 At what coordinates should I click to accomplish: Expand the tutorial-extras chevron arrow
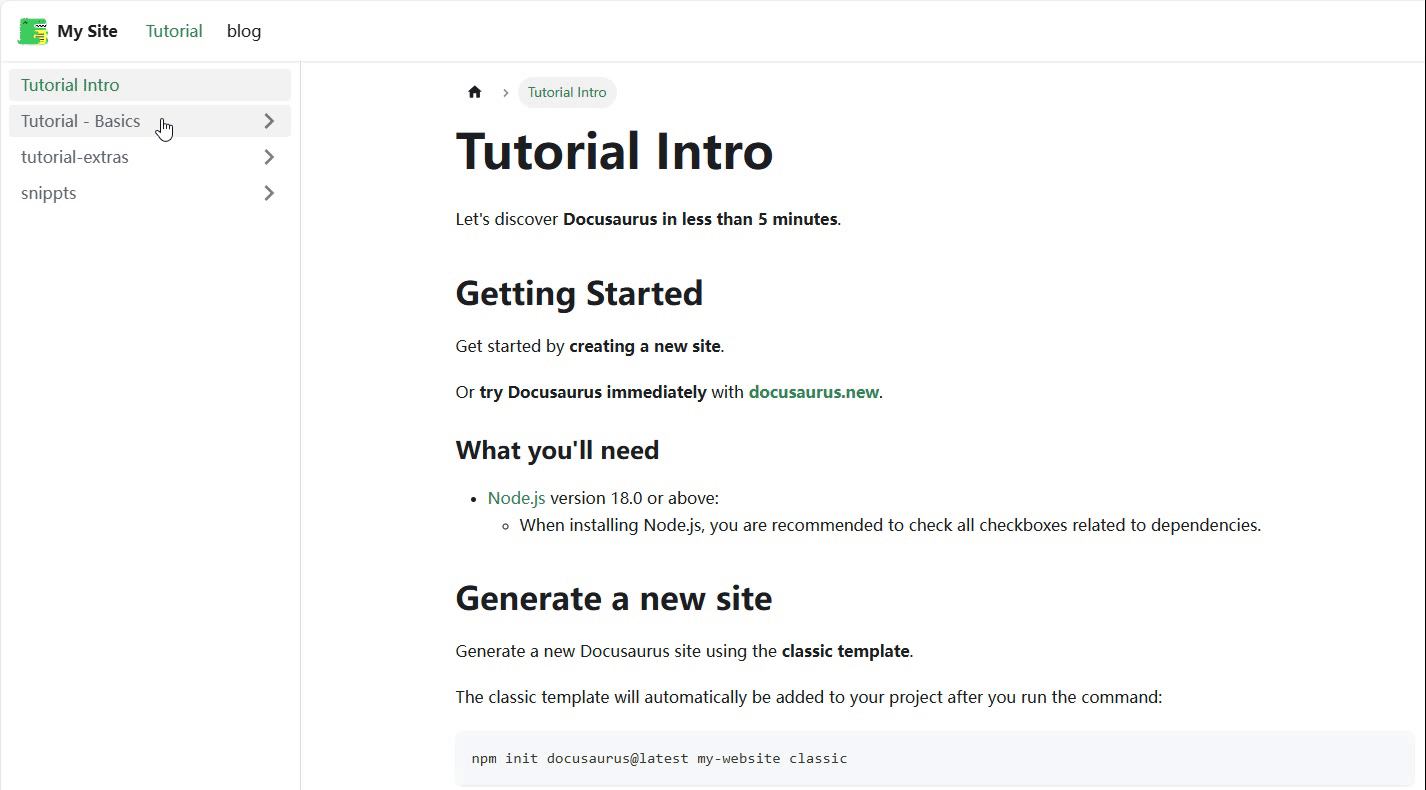(x=268, y=157)
